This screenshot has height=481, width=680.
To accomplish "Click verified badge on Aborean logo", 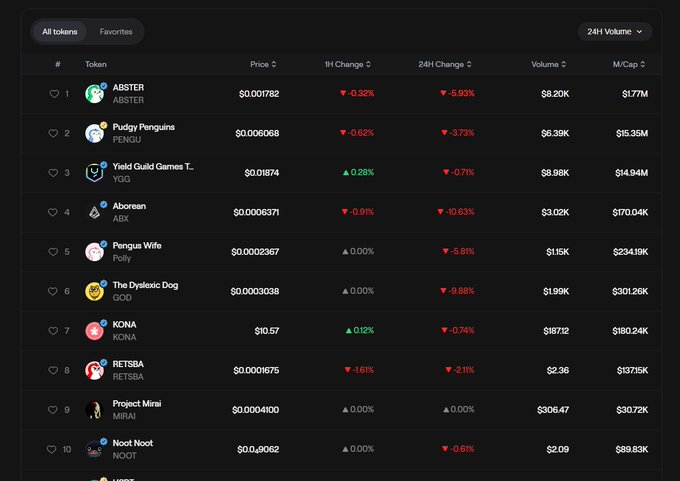I will pos(104,204).
